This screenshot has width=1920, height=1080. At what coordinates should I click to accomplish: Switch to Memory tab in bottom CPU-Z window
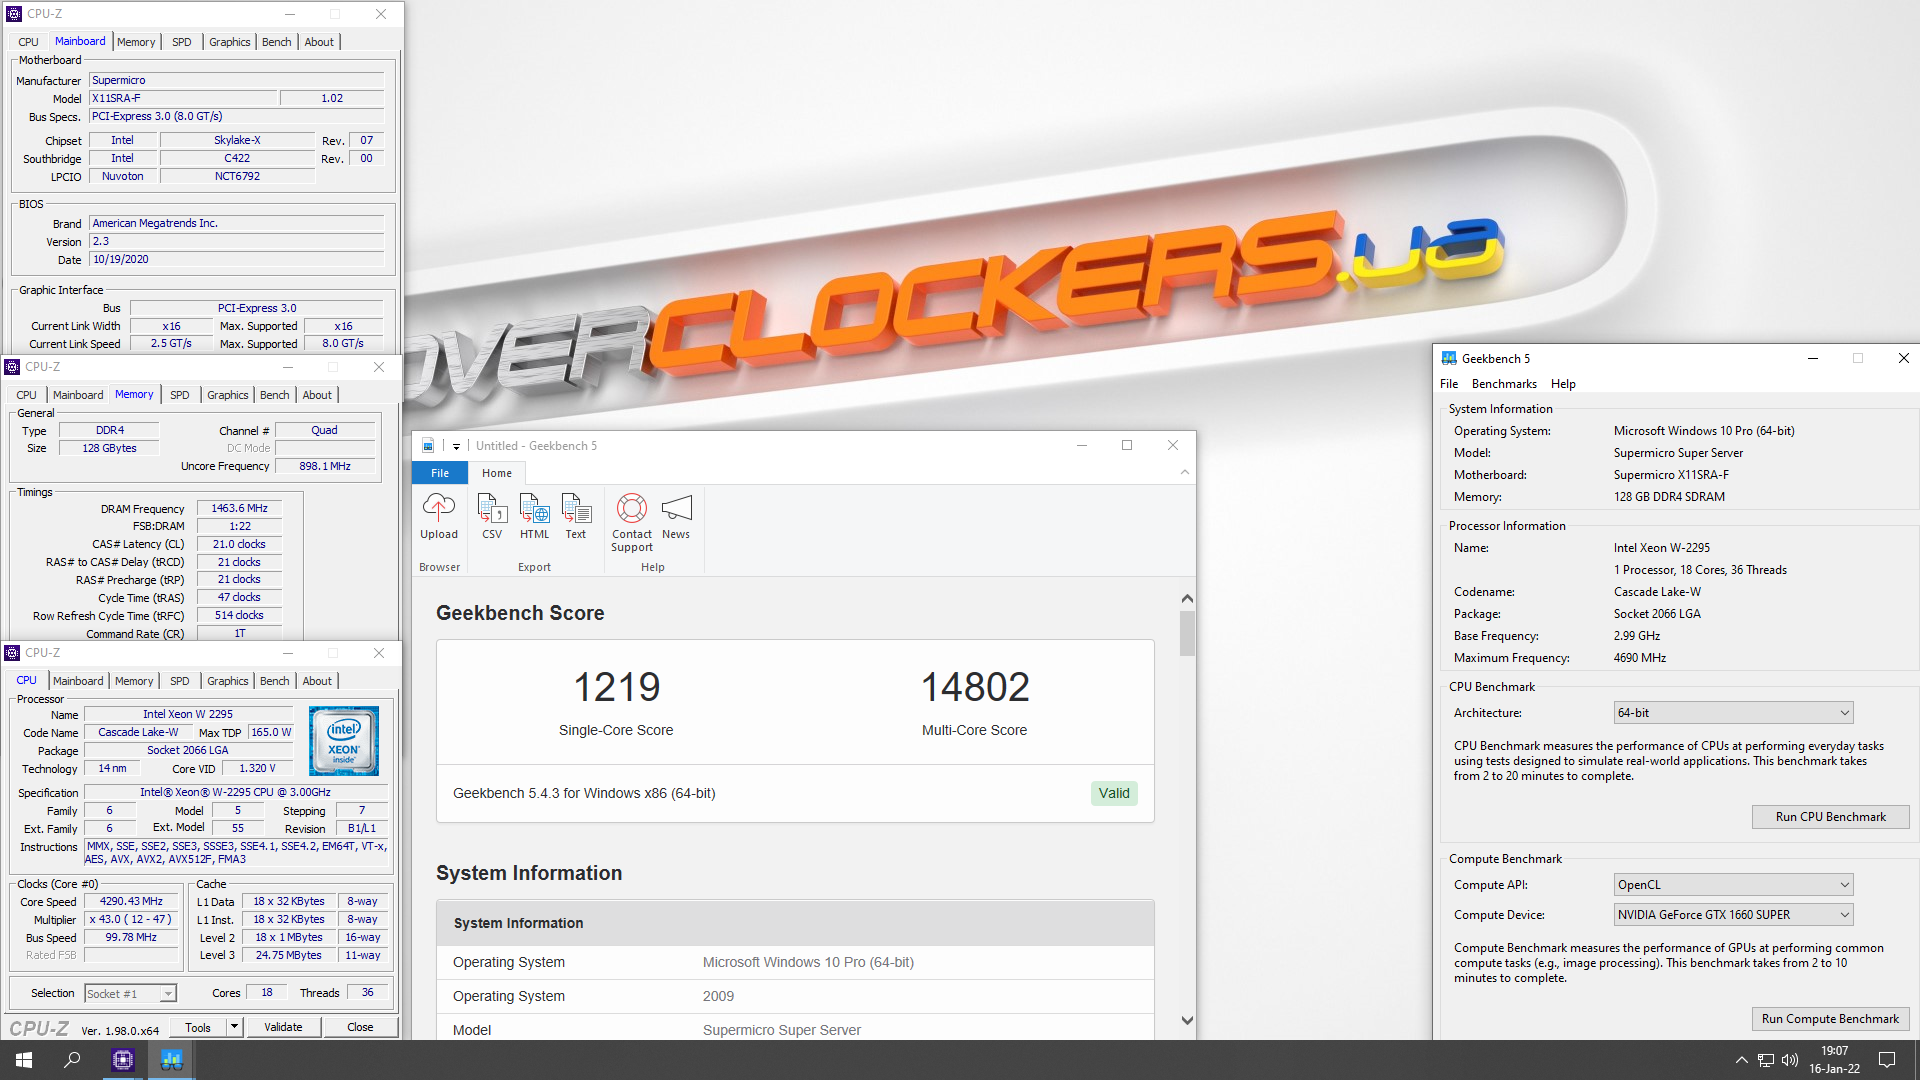point(134,681)
